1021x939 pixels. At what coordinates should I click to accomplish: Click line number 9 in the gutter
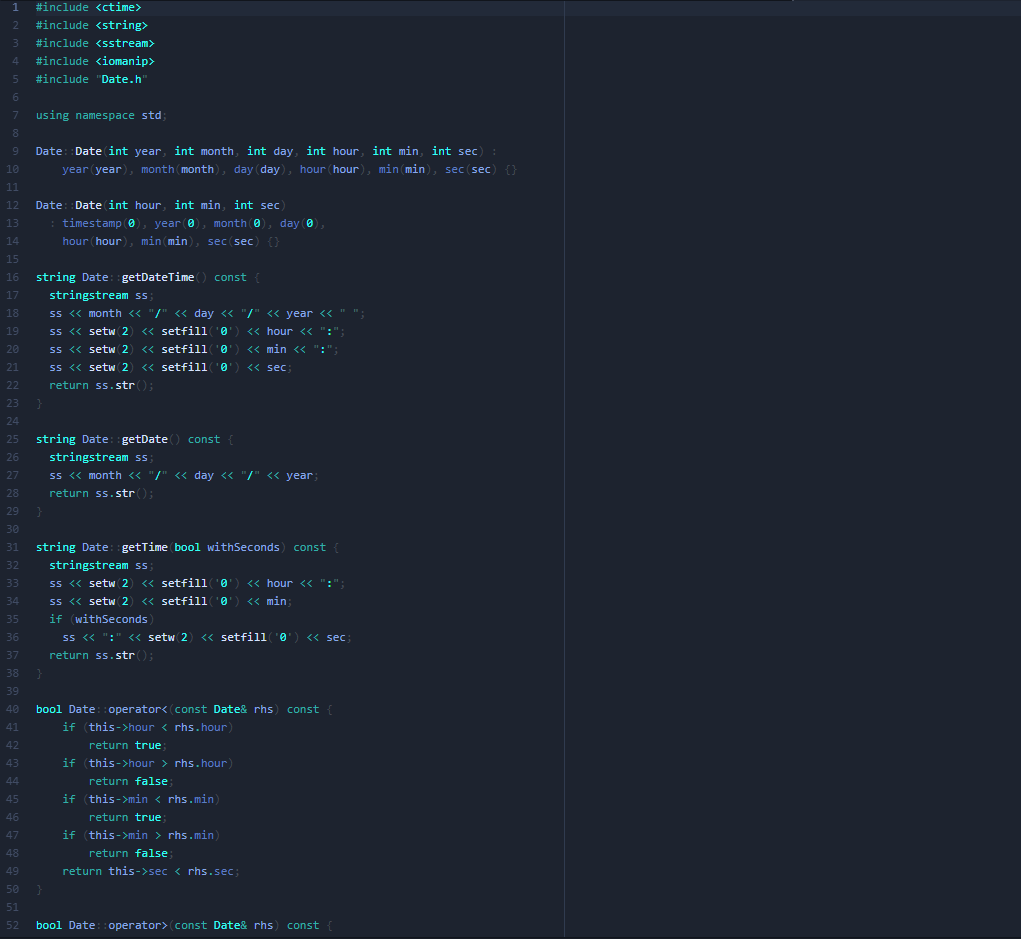(16, 151)
